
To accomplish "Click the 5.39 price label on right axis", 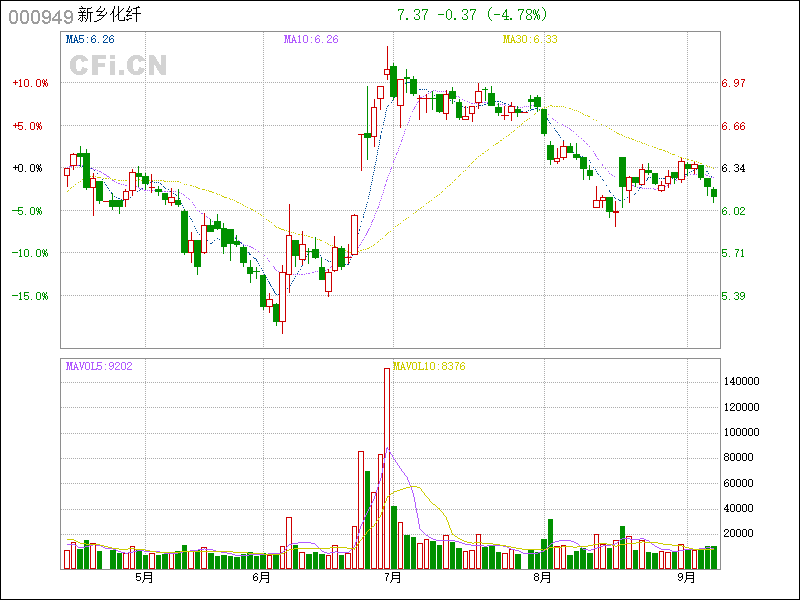I will point(734,296).
